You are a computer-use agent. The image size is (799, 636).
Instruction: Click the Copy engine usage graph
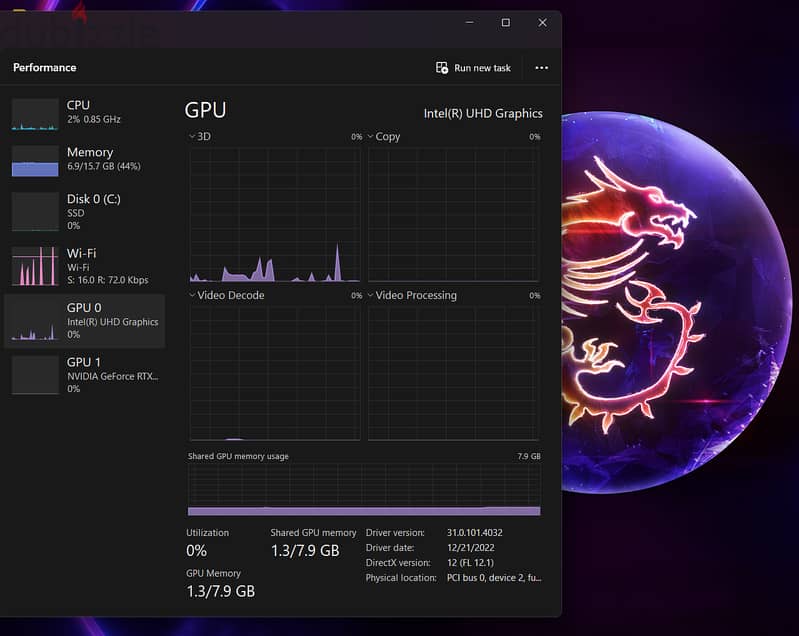coord(454,215)
